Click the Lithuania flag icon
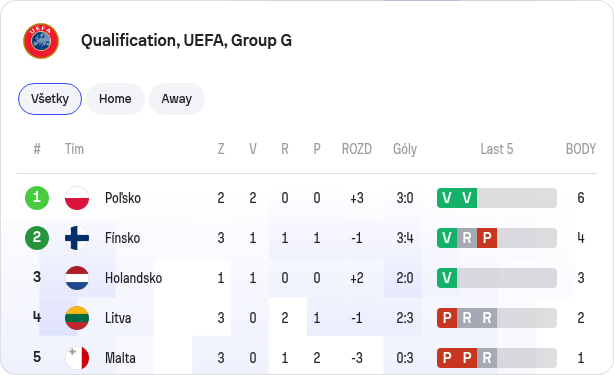 point(77,318)
